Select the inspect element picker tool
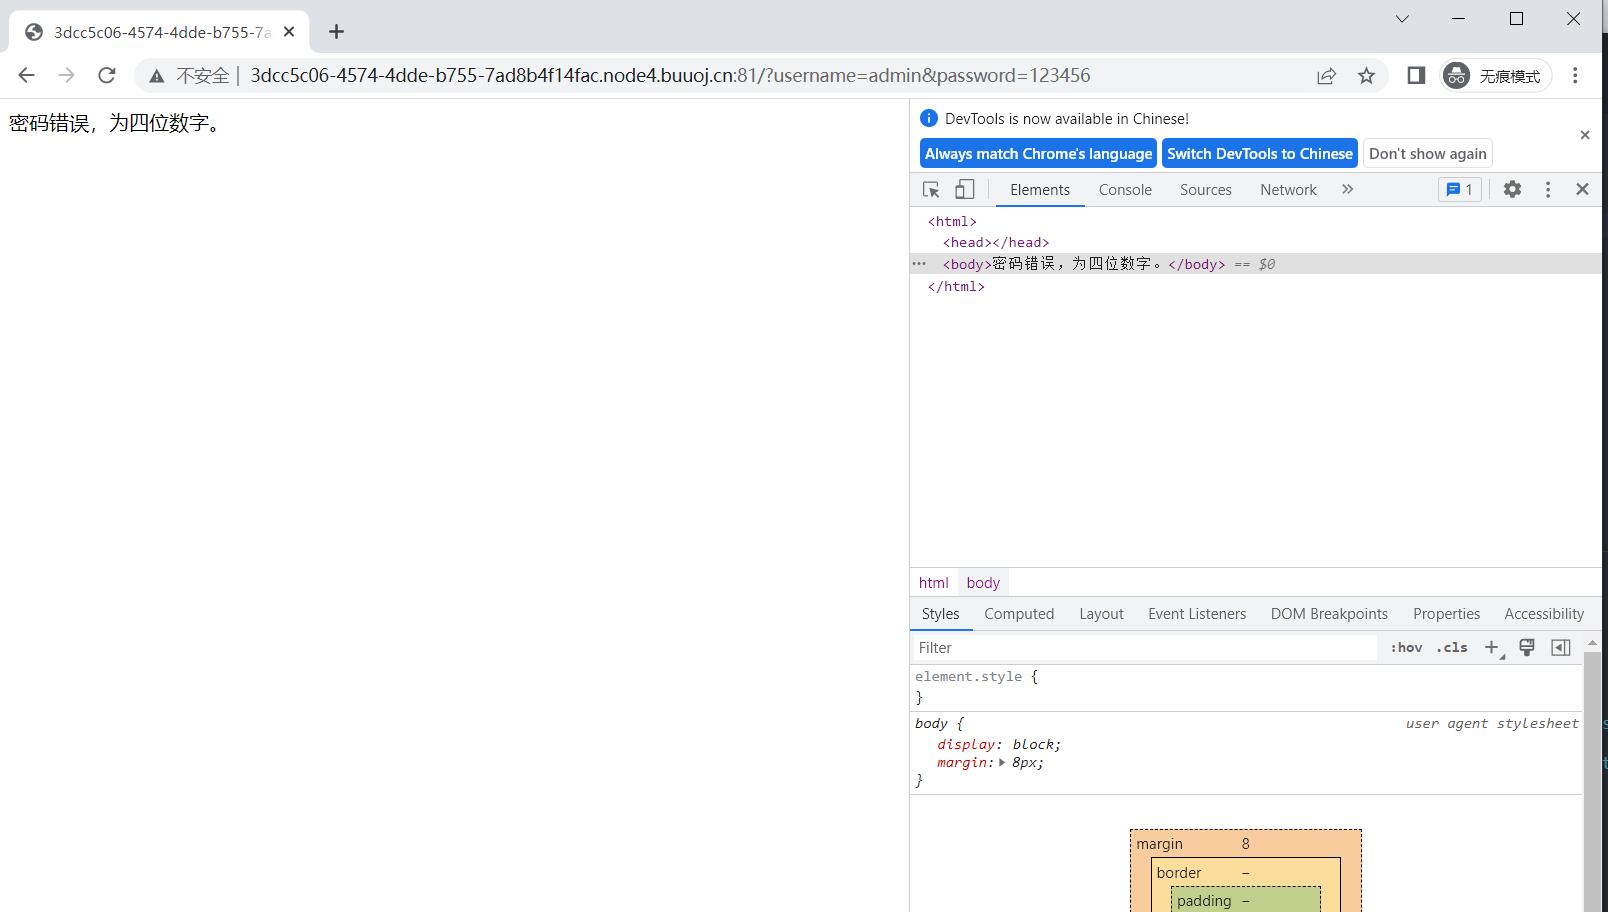Screen dimensions: 1608x912 point(931,190)
